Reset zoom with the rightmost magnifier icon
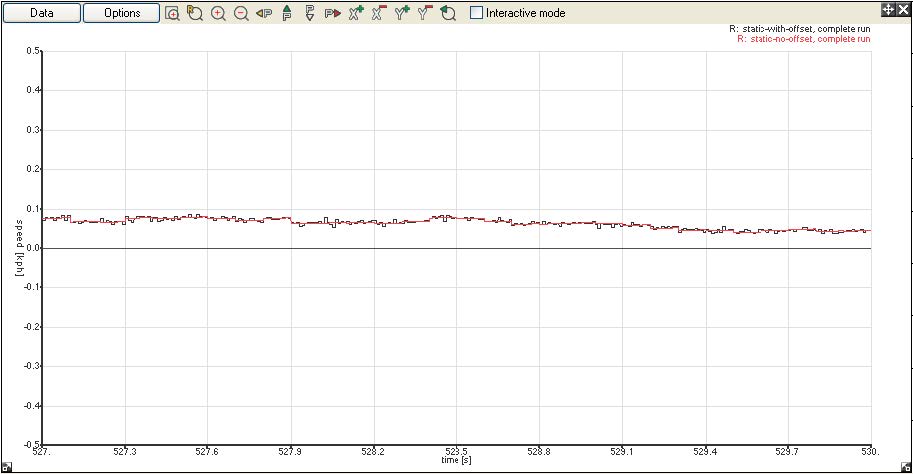Viewport: 913px width, 474px height. [448, 13]
